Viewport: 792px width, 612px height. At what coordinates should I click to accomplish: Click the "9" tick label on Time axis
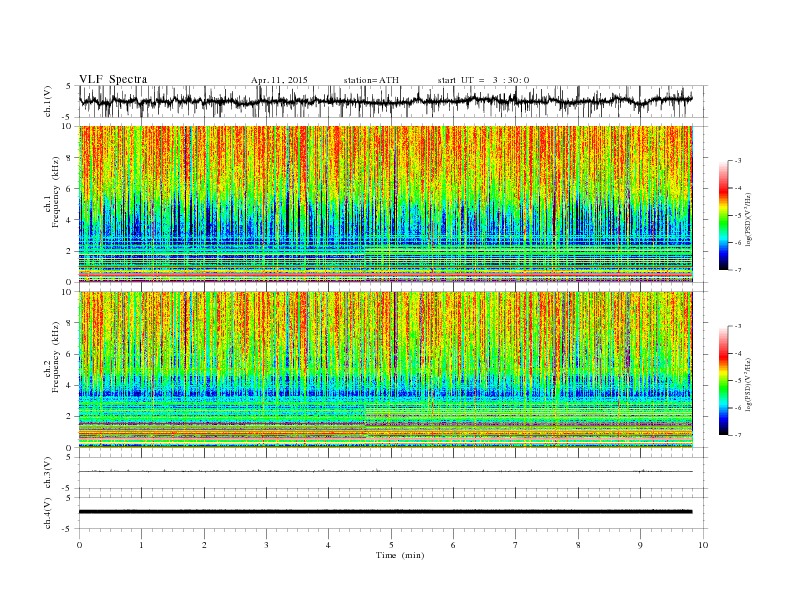point(640,545)
